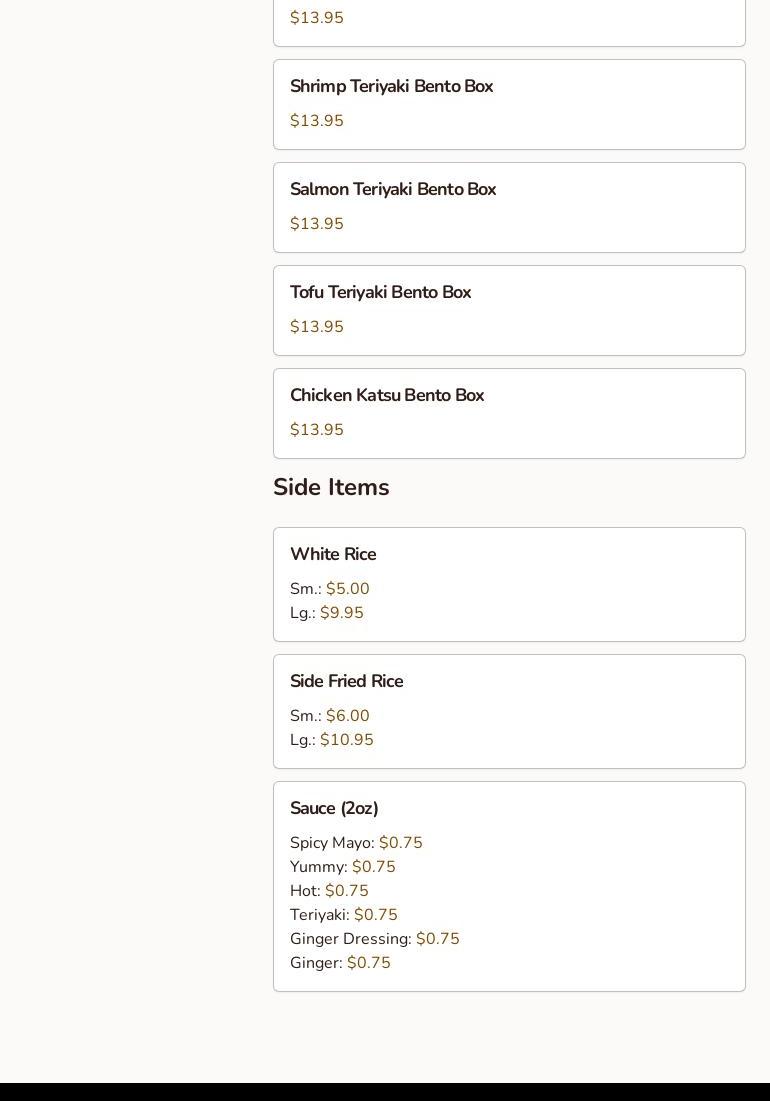Click the Side Items section heading
The height and width of the screenshot is (1101, 770).
click(x=331, y=487)
